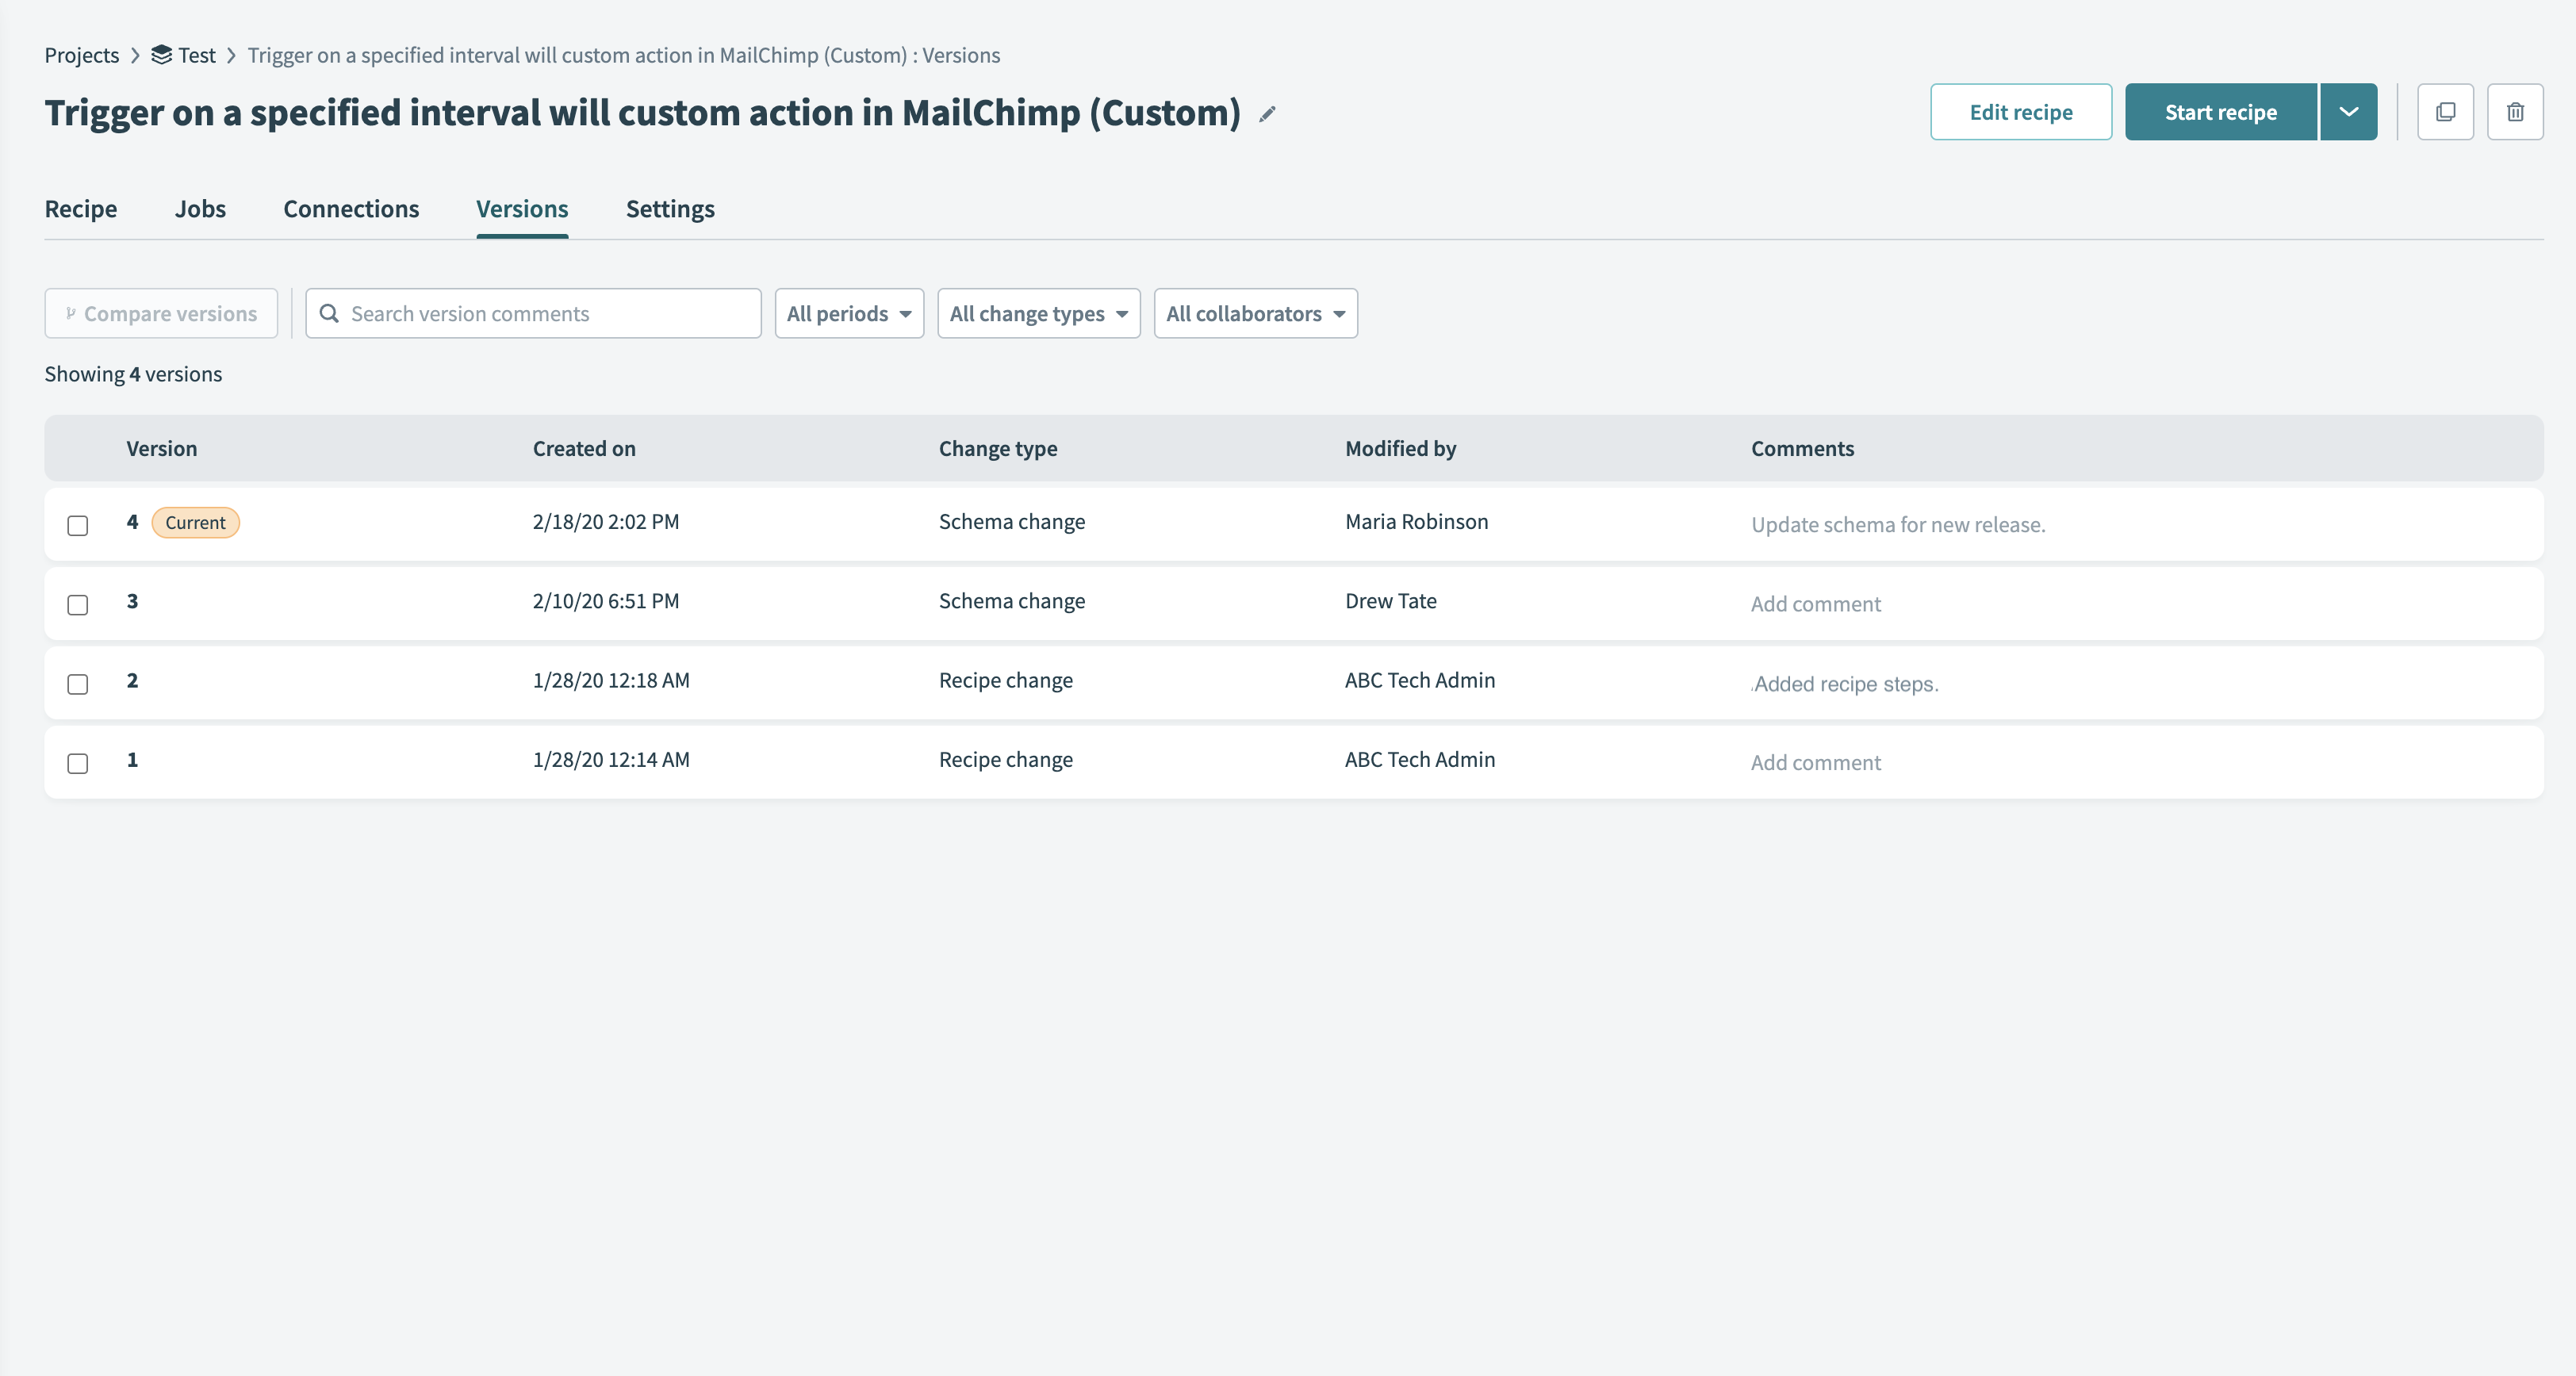Expand the All change types filter
This screenshot has height=1376, width=2576.
[x=1038, y=314]
